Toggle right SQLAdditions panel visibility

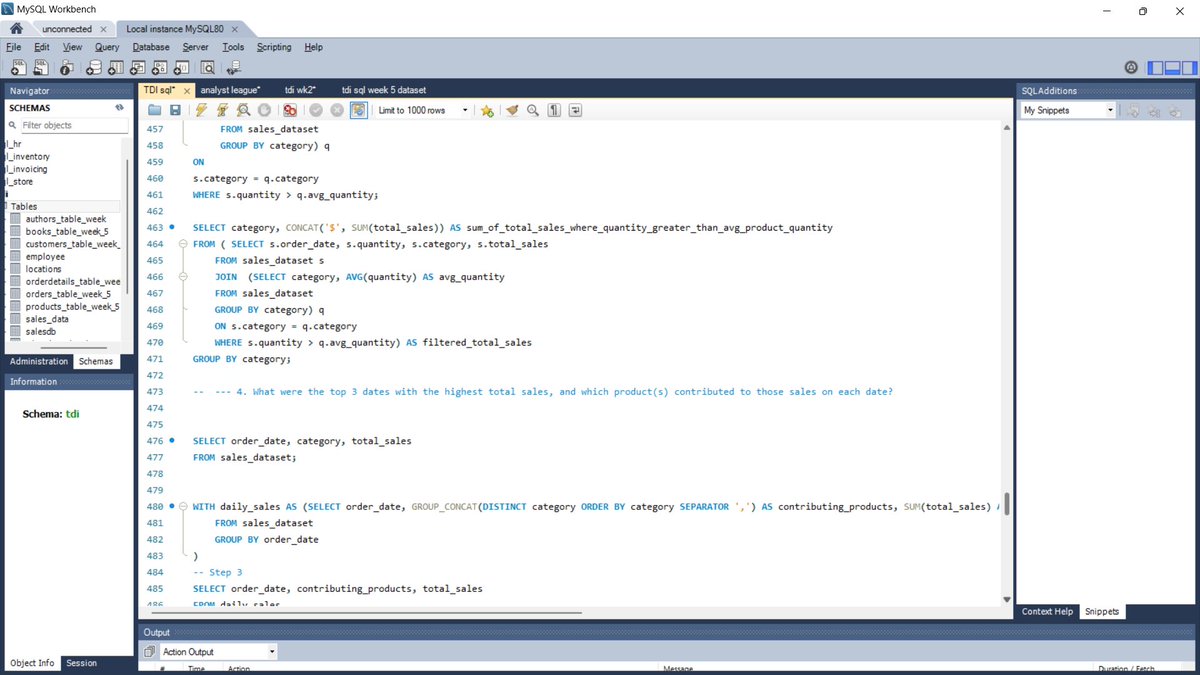(1189, 68)
